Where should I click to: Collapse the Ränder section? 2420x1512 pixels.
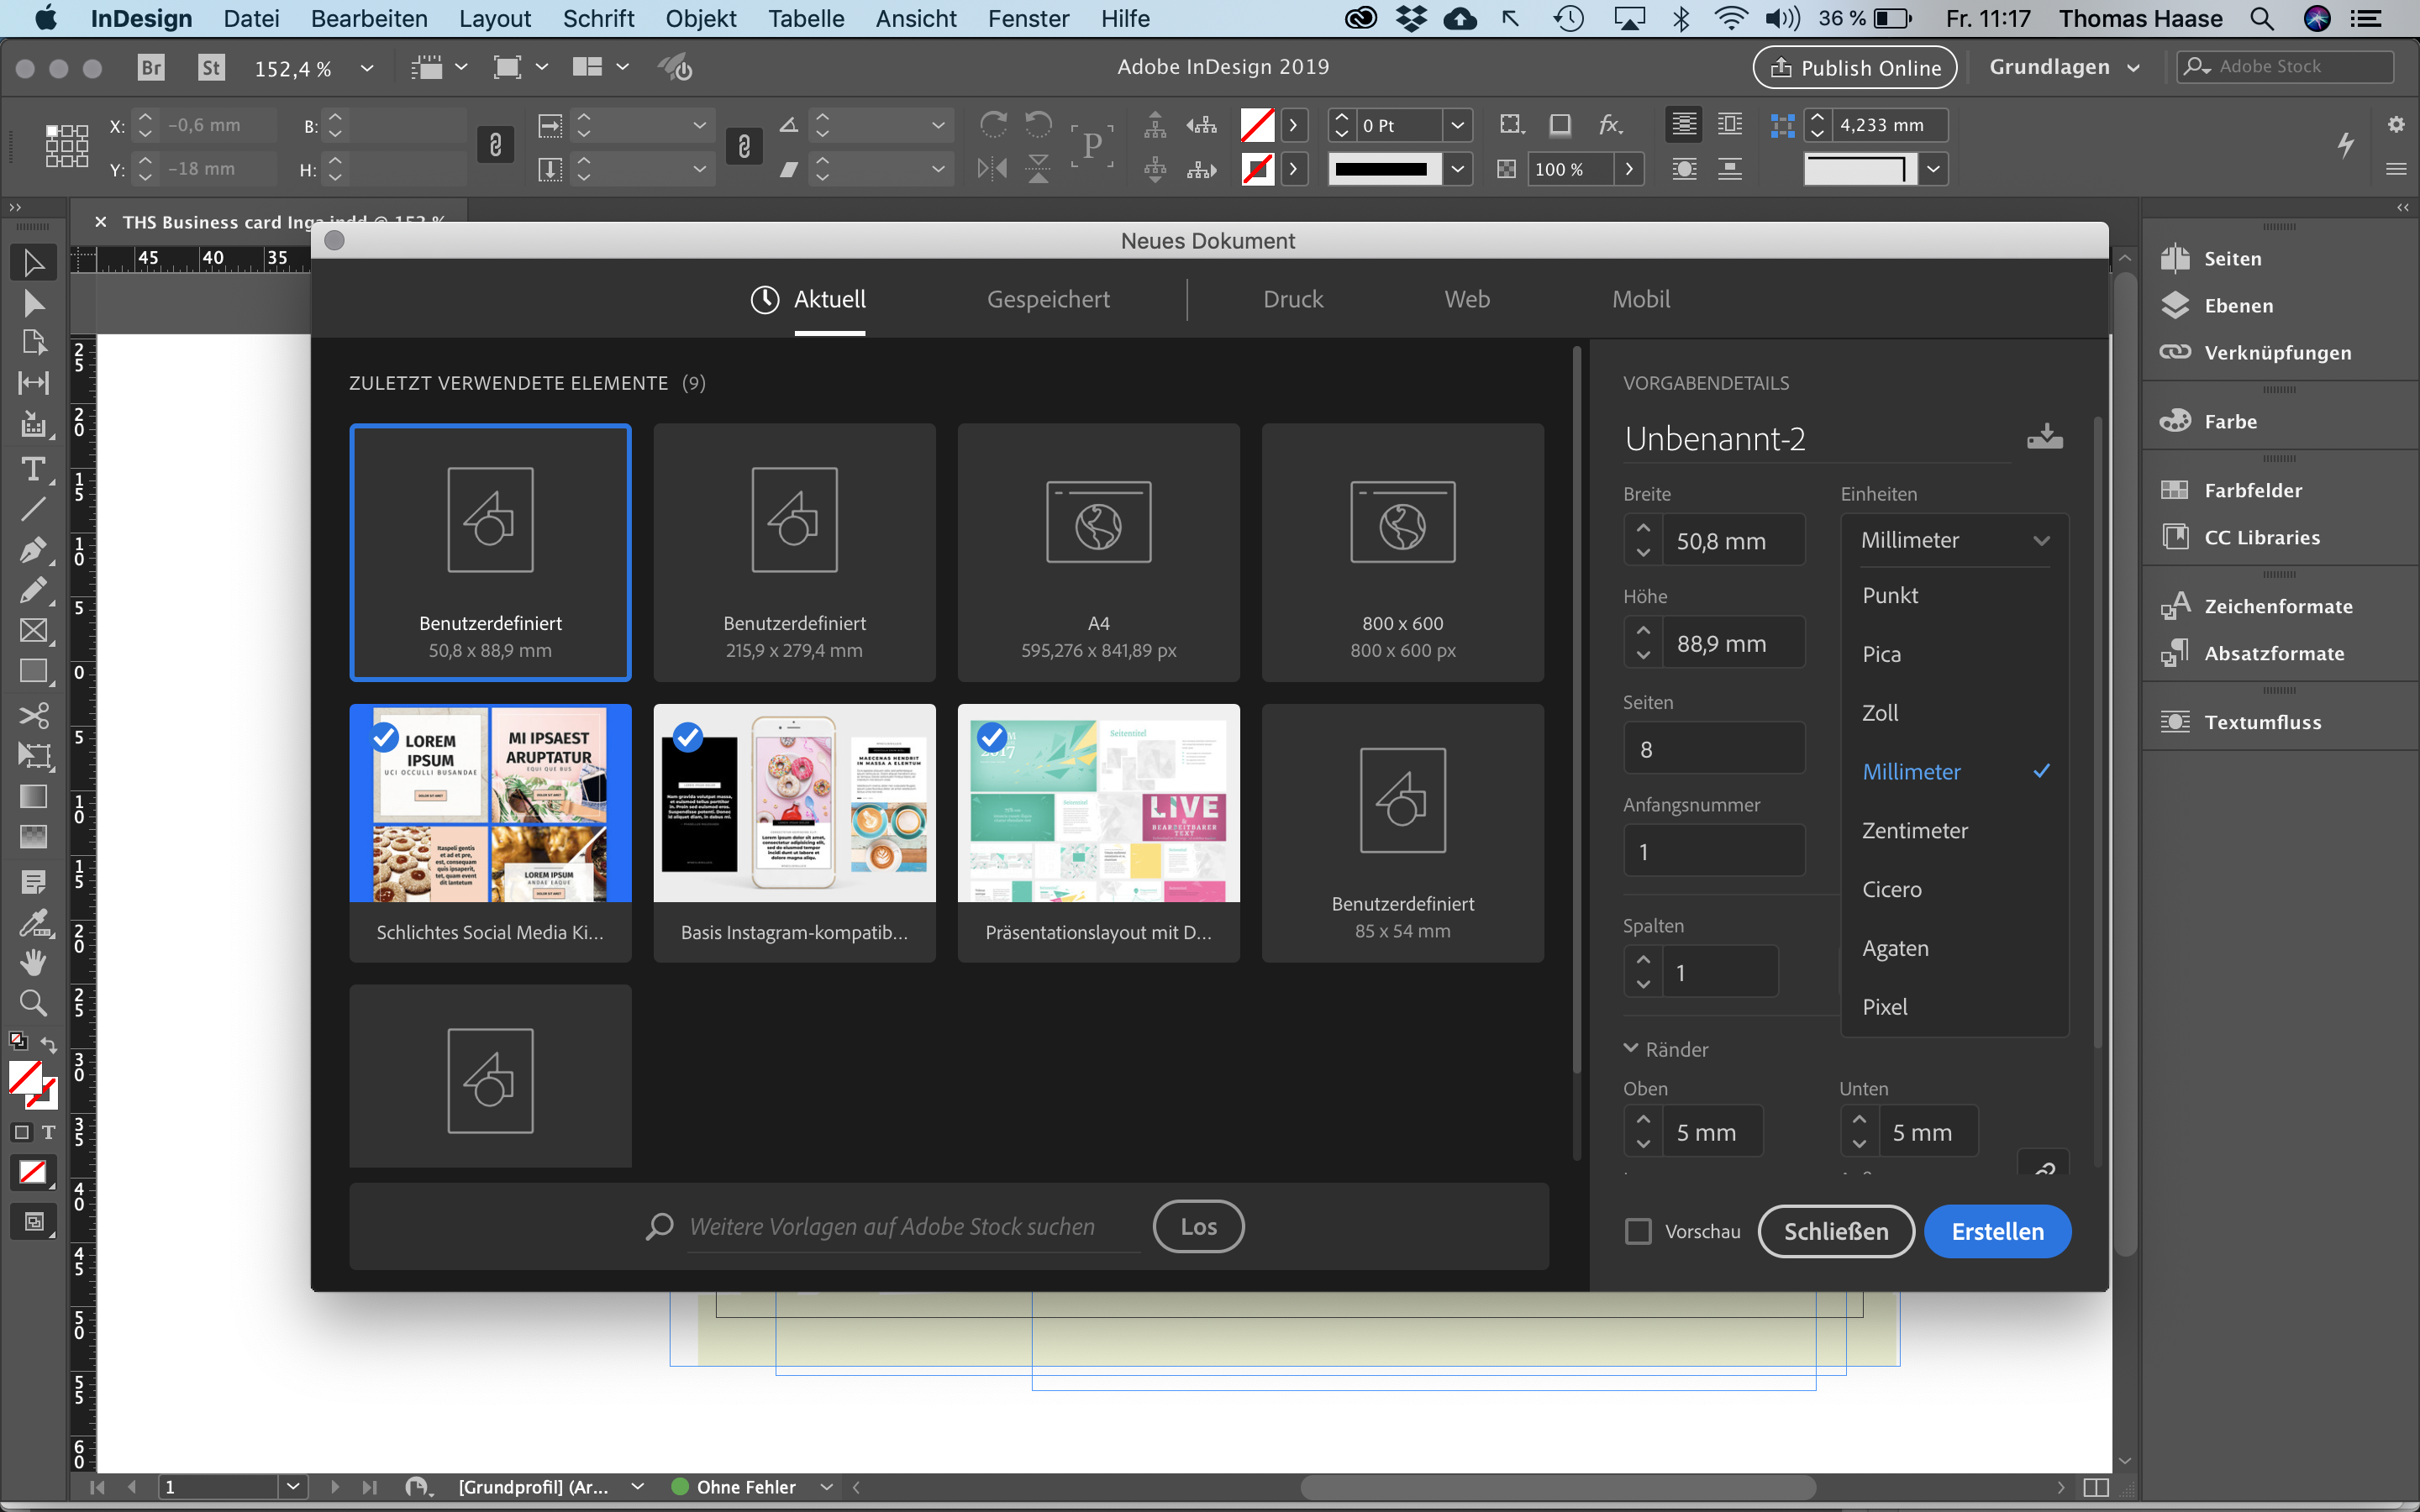pyautogui.click(x=1631, y=1048)
